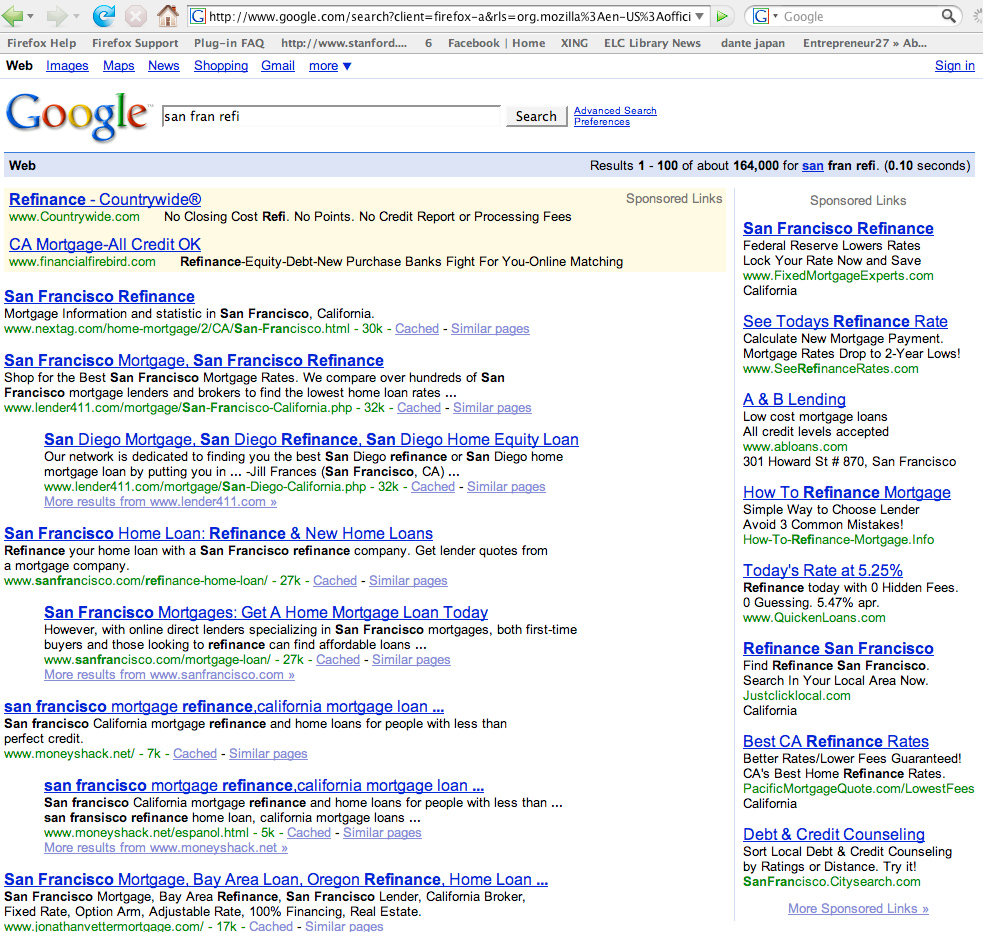983x932 pixels.
Task: Open the XING bookmark
Action: click(x=574, y=43)
